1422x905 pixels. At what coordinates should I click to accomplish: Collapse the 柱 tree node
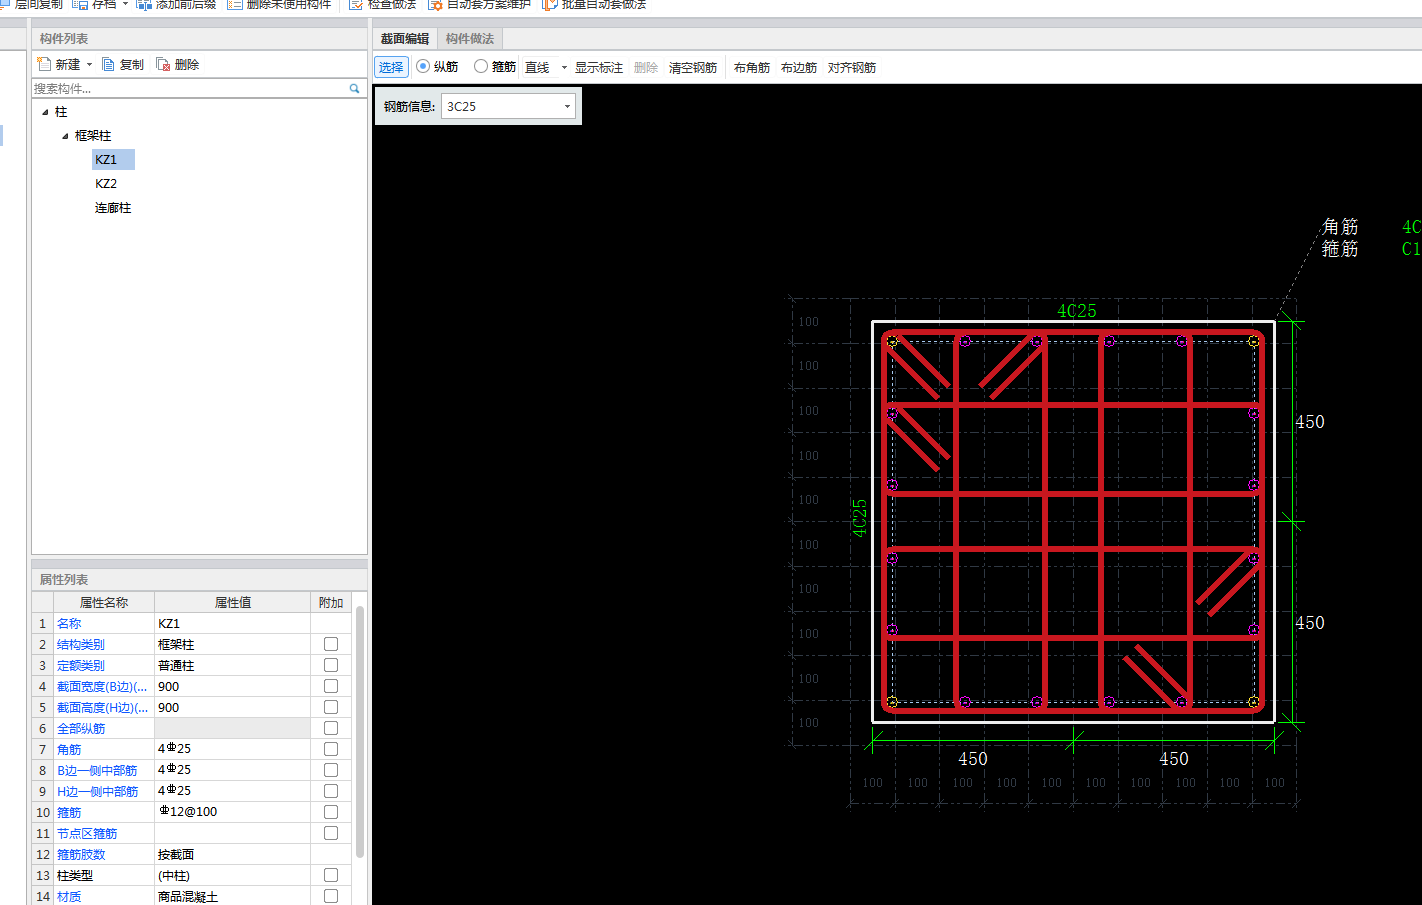coord(45,112)
